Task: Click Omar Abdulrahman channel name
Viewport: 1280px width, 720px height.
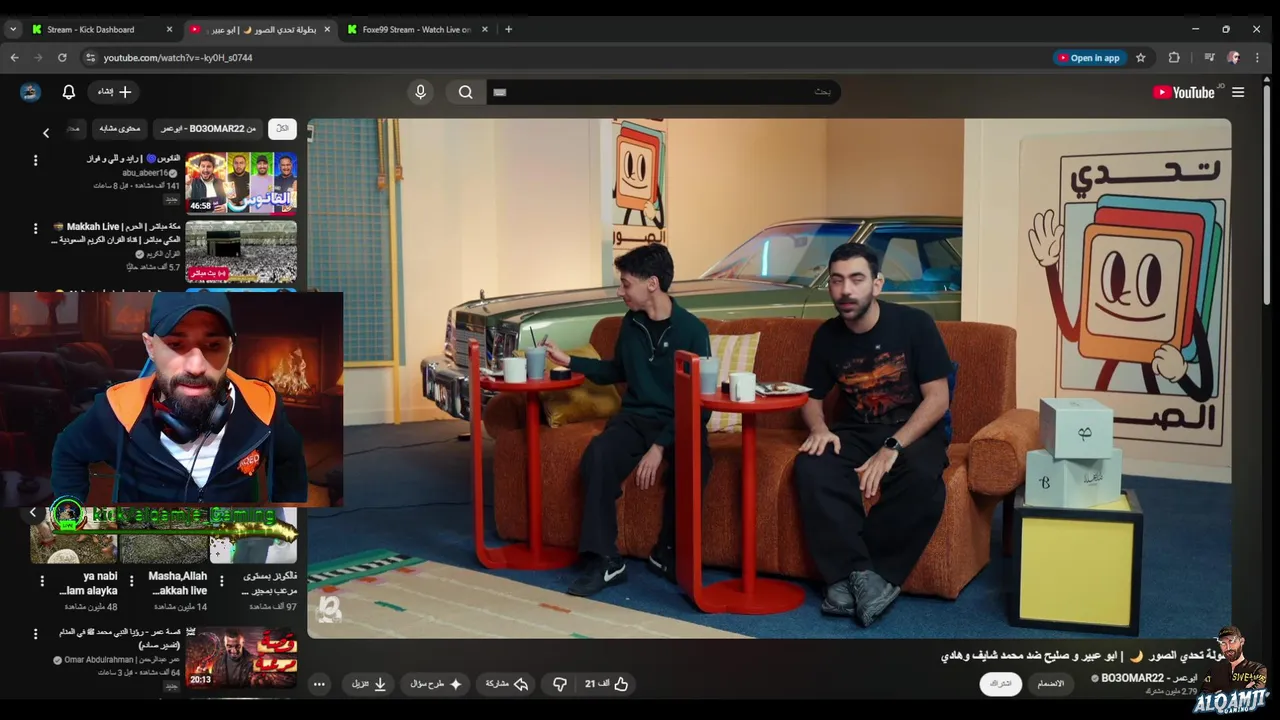Action: (121, 660)
